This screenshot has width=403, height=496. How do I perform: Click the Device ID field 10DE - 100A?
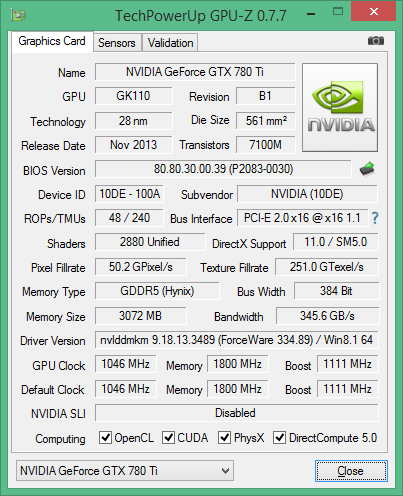tap(129, 194)
